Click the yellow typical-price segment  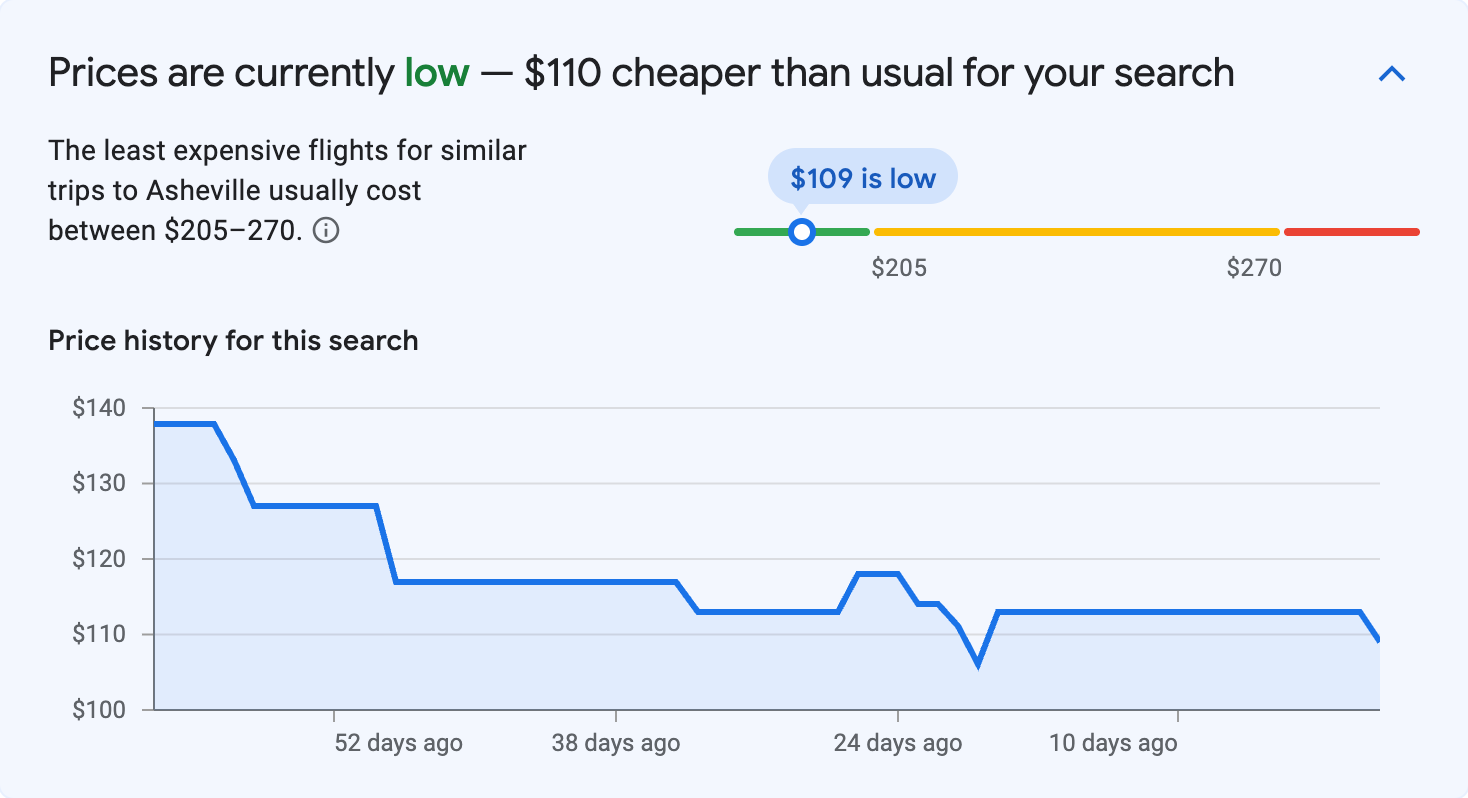coord(1075,231)
